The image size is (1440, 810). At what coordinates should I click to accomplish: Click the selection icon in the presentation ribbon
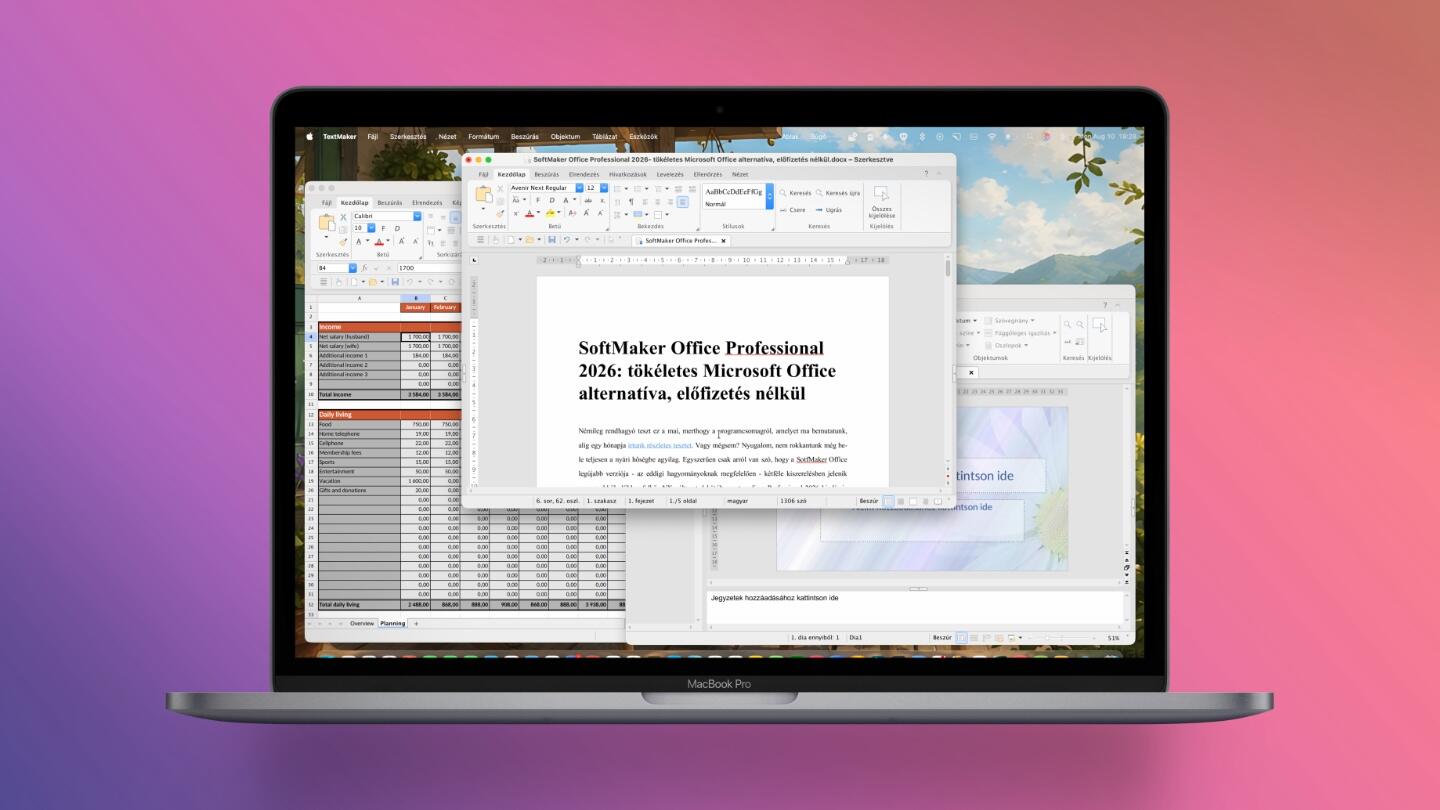click(x=1100, y=325)
